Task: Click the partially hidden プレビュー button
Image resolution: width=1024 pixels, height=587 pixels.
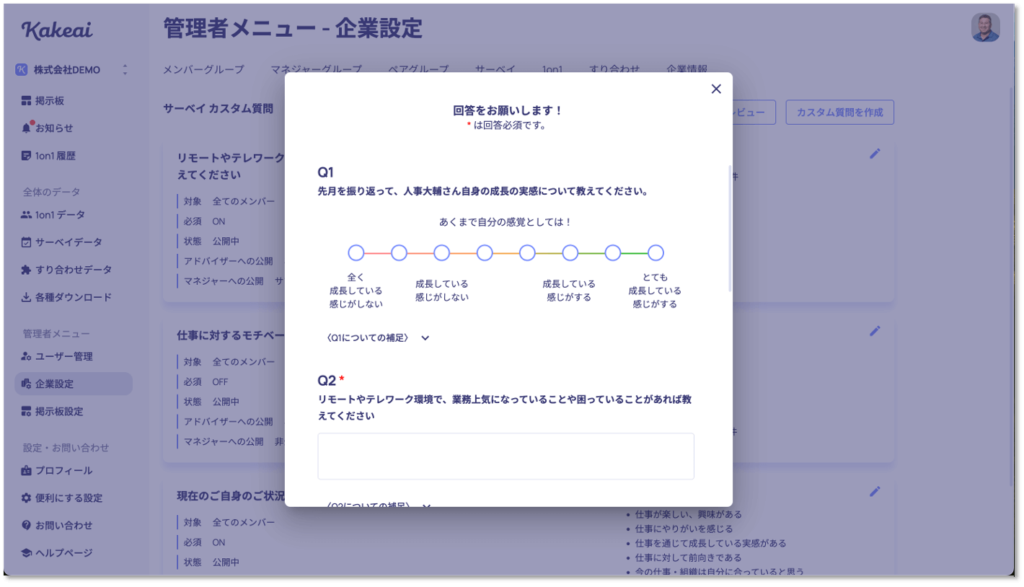Action: [754, 112]
